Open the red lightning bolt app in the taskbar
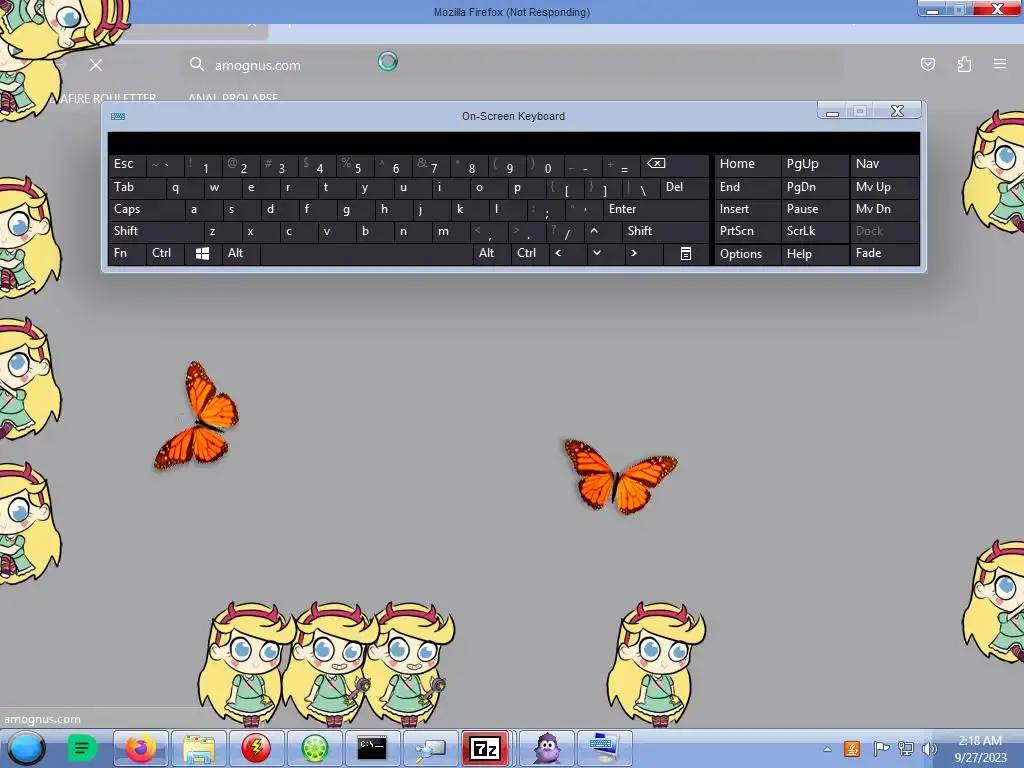The height and width of the screenshot is (768, 1024). point(256,748)
